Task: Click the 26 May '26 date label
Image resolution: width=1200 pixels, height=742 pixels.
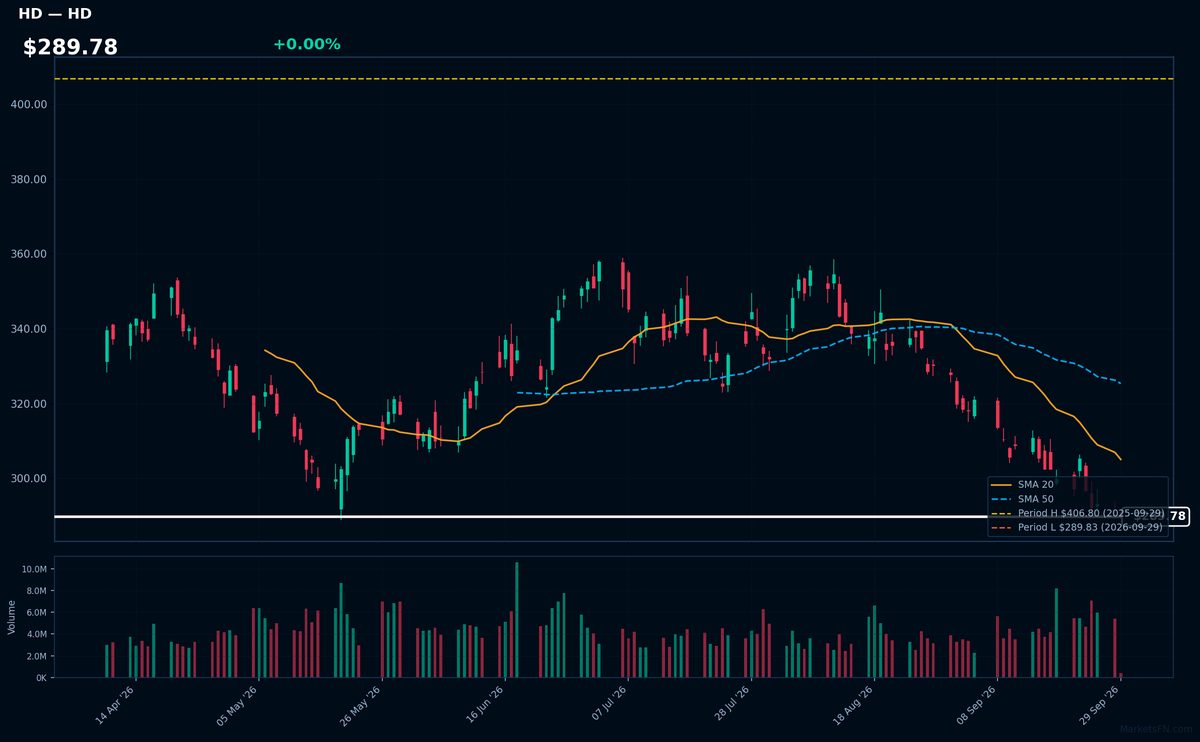Action: click(x=362, y=707)
